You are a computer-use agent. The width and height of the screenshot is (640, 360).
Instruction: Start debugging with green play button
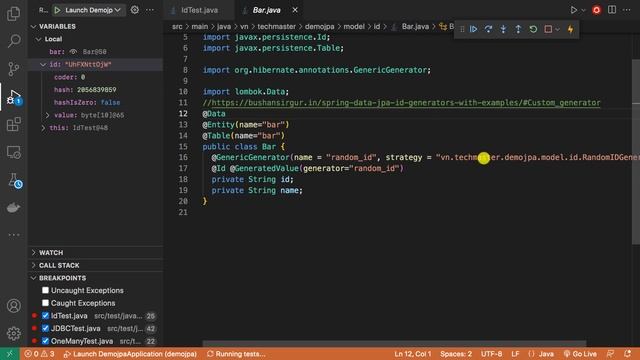[x=58, y=10]
